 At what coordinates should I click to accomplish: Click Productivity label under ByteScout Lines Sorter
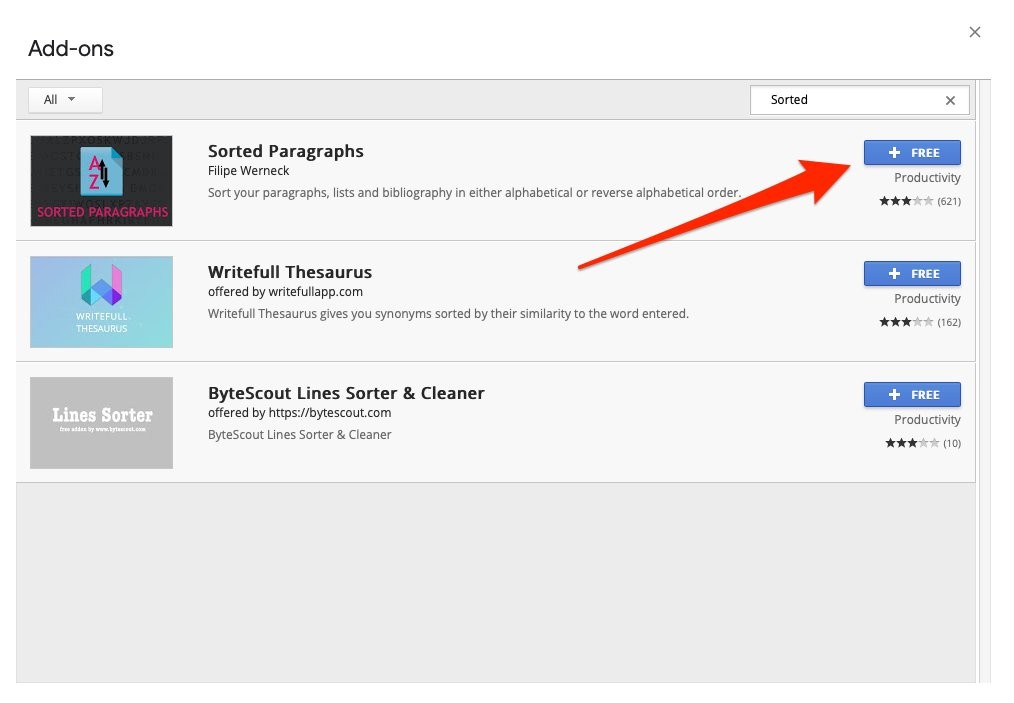click(927, 420)
